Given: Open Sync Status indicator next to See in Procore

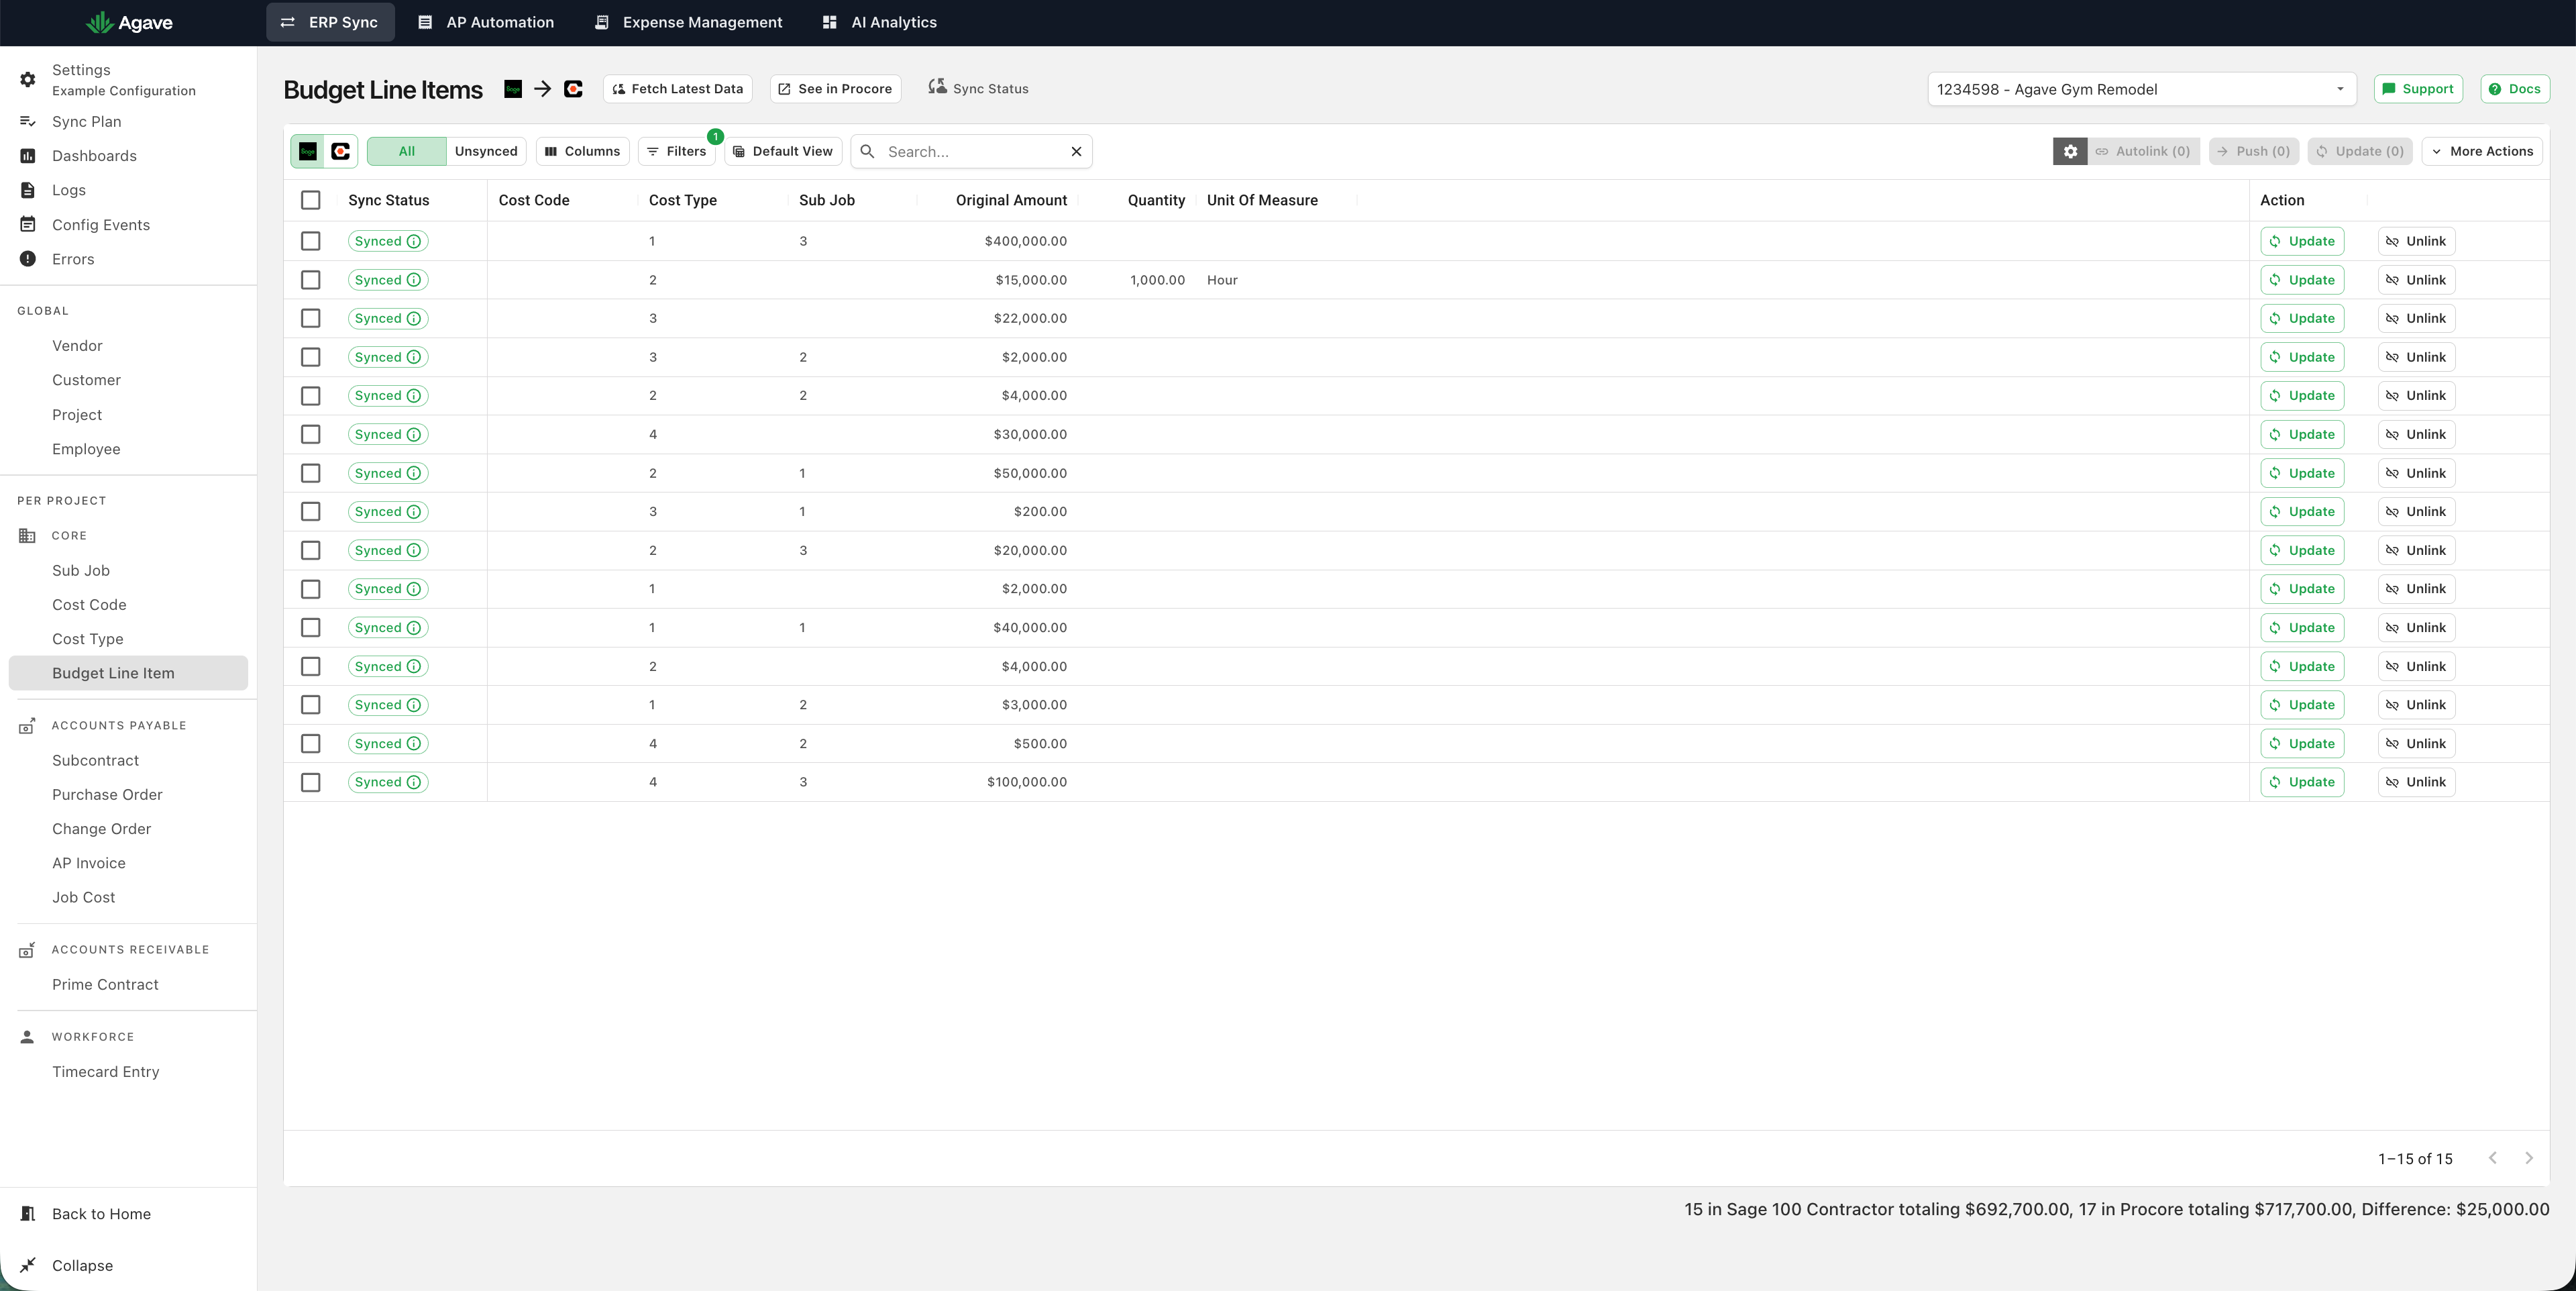Looking at the screenshot, I should coord(978,88).
